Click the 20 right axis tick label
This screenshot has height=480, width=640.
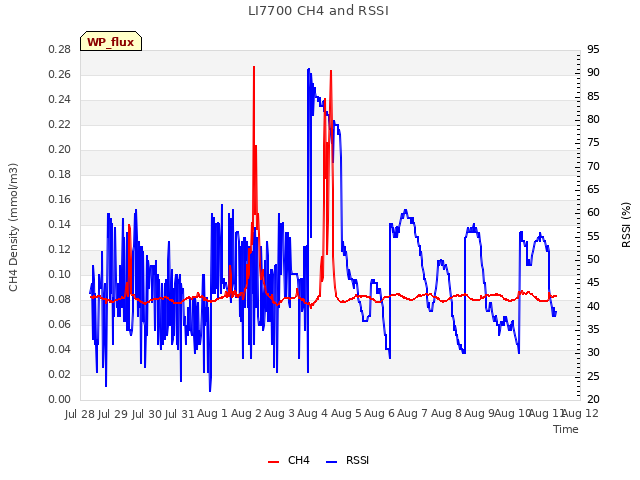click(593, 399)
